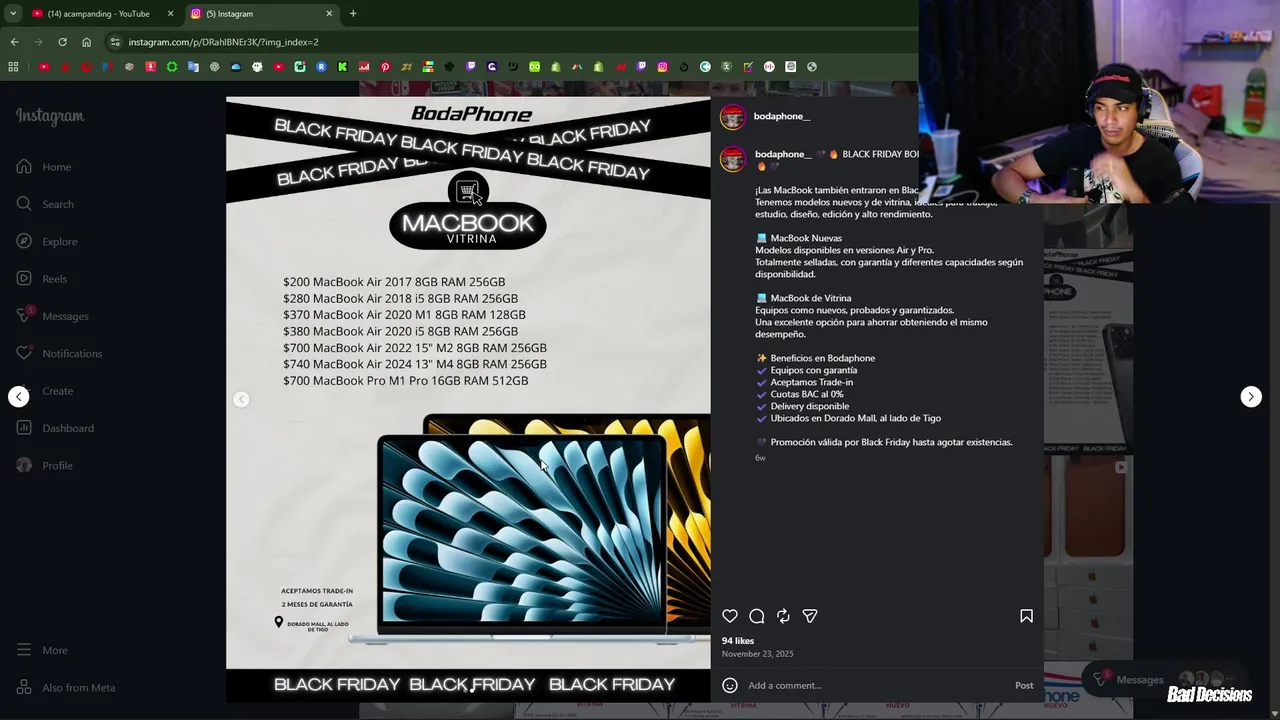Open the green Kick bookmark

(342, 67)
